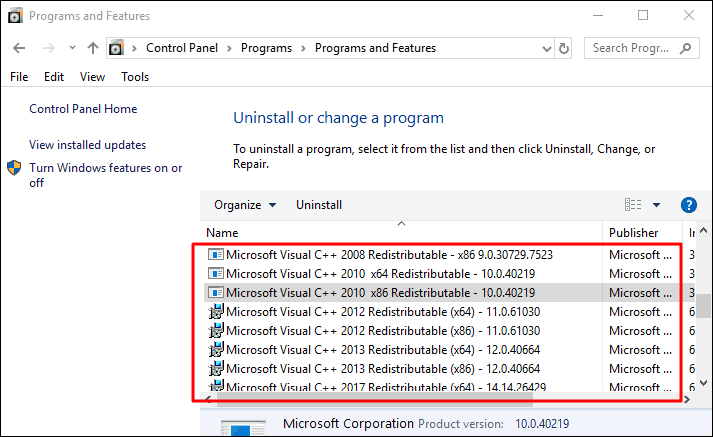Click the search magnifier icon

coord(686,48)
